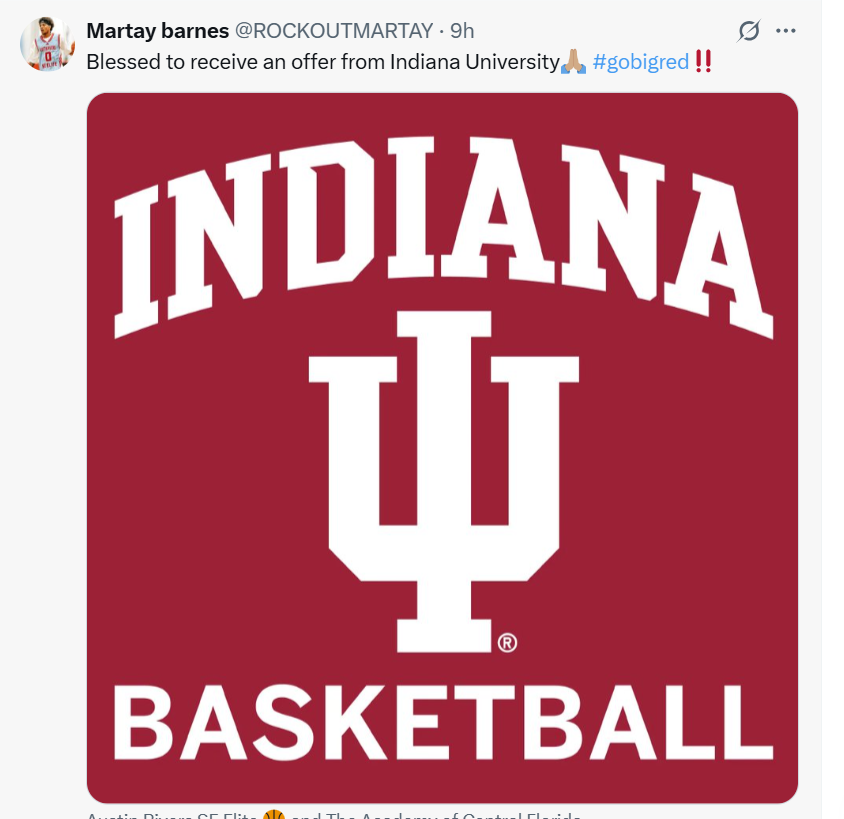The height and width of the screenshot is (819, 844).
Task: Click the word 'Blessed' in the tweet
Action: click(x=120, y=62)
